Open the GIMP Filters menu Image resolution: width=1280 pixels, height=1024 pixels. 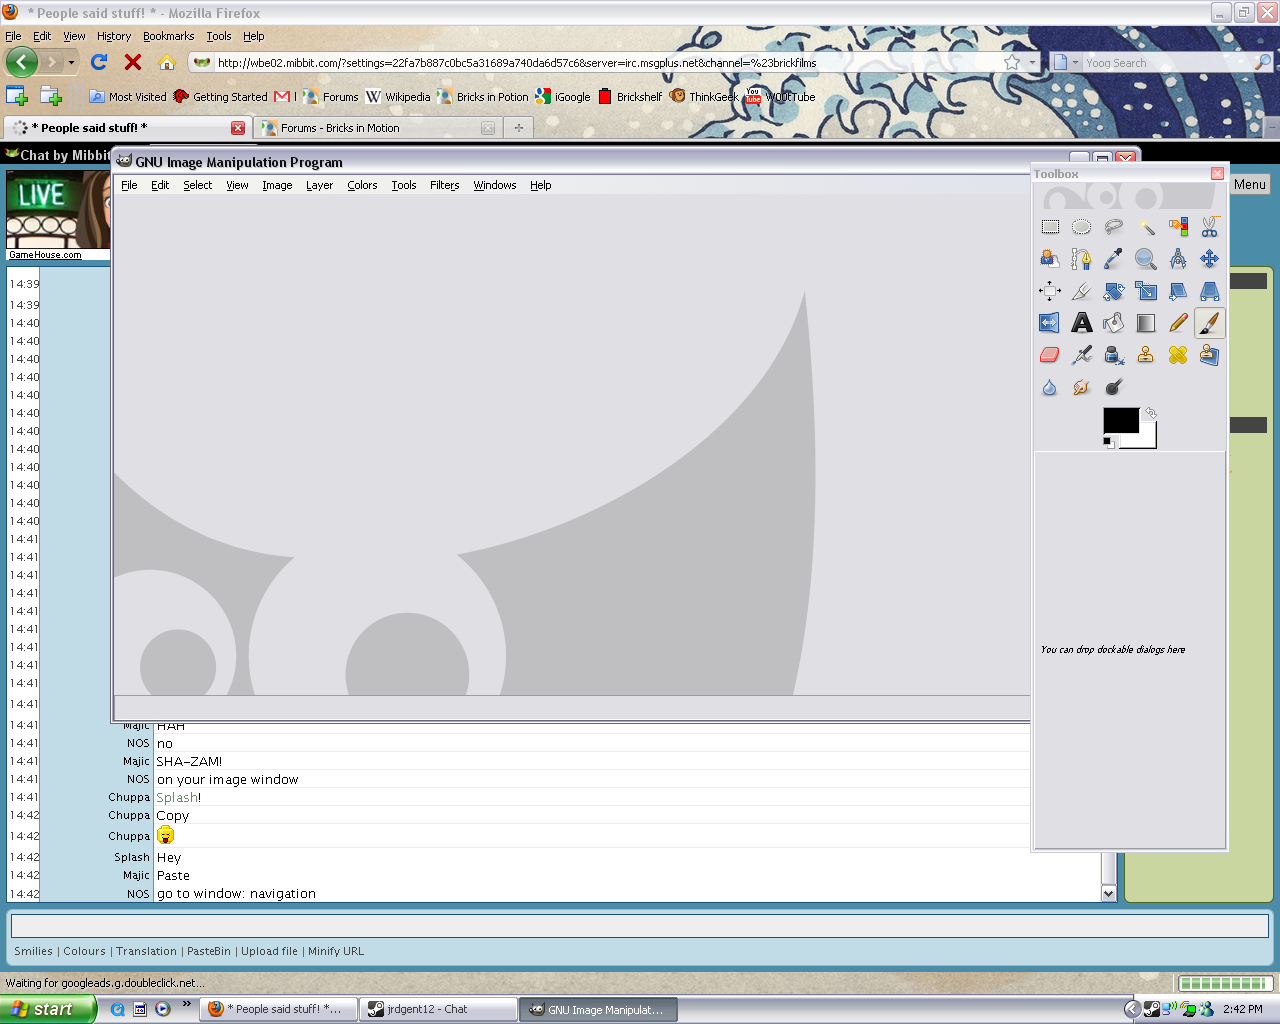pos(444,185)
